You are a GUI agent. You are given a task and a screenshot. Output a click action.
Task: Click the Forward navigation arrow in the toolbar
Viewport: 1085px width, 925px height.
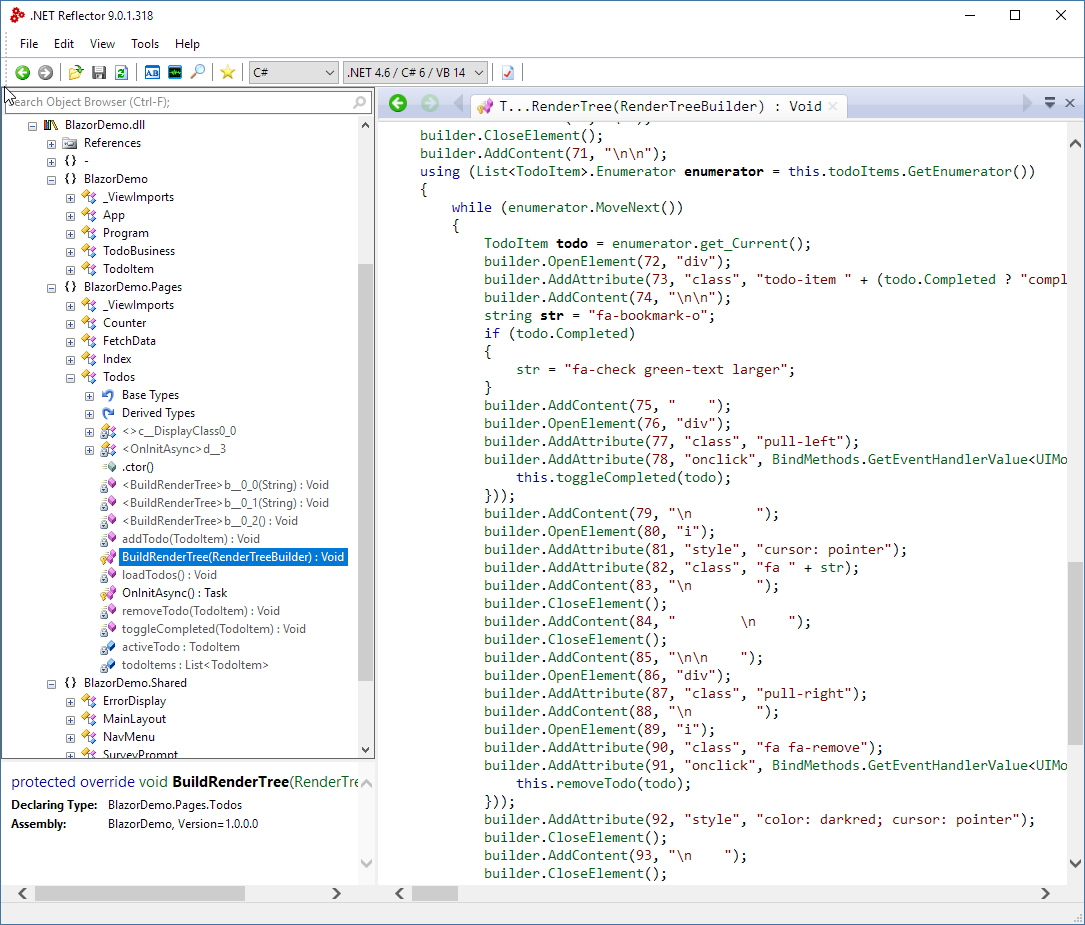click(45, 72)
